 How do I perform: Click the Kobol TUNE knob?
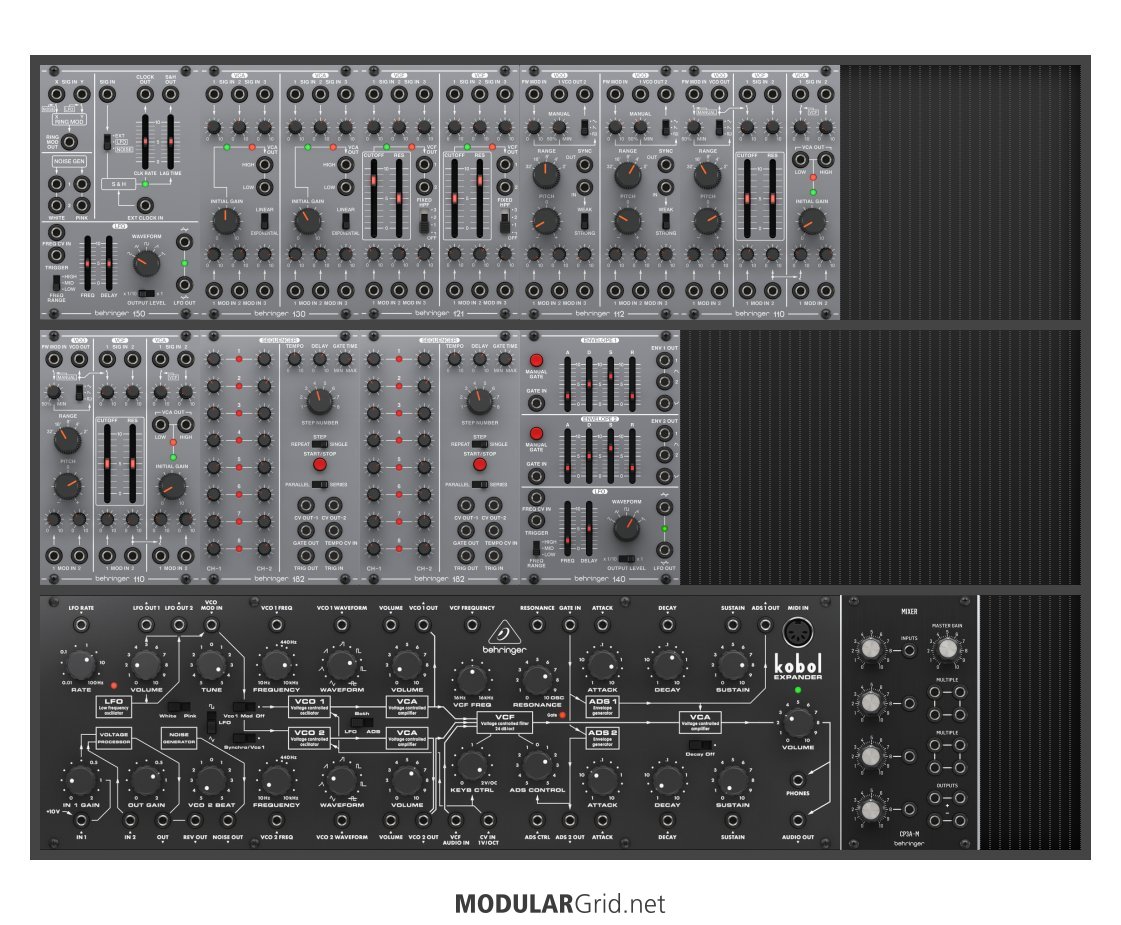tap(212, 665)
